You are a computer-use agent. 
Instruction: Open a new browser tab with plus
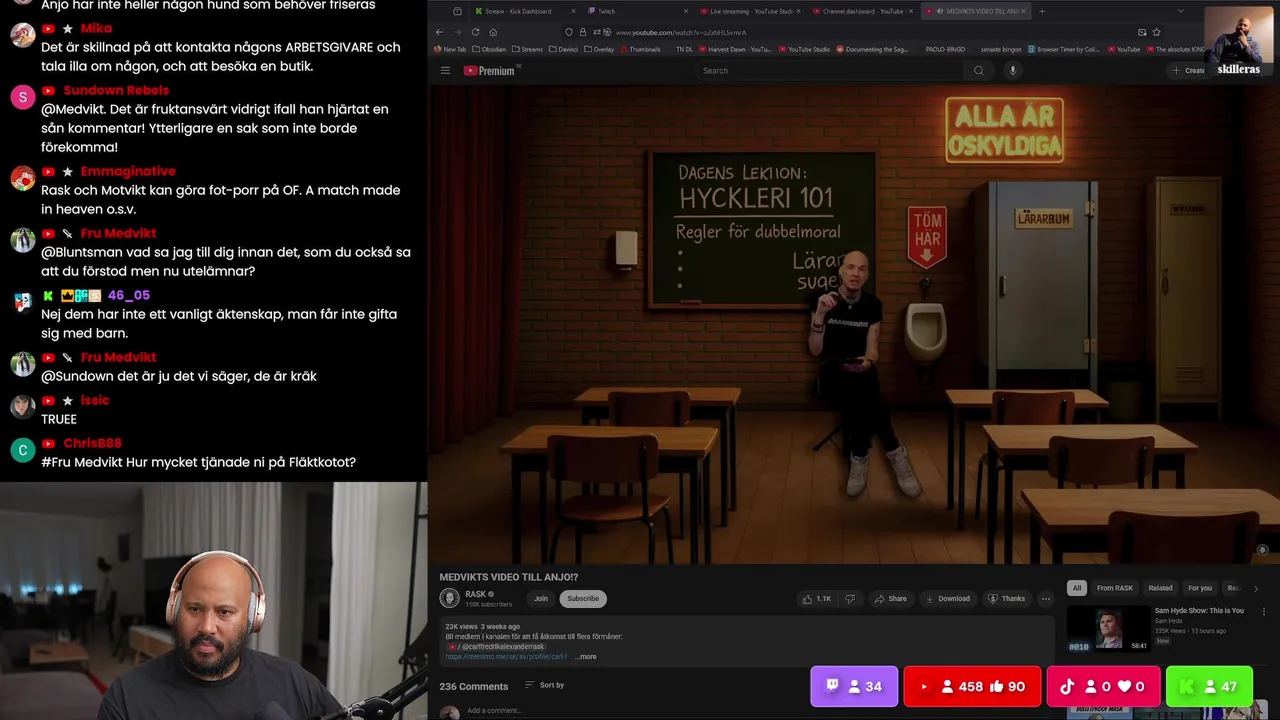coord(1042,11)
